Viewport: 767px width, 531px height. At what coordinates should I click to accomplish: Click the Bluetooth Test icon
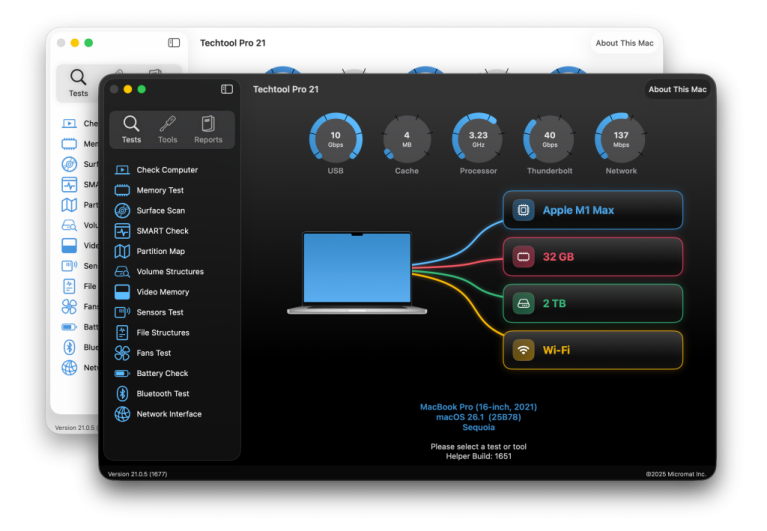tap(122, 394)
